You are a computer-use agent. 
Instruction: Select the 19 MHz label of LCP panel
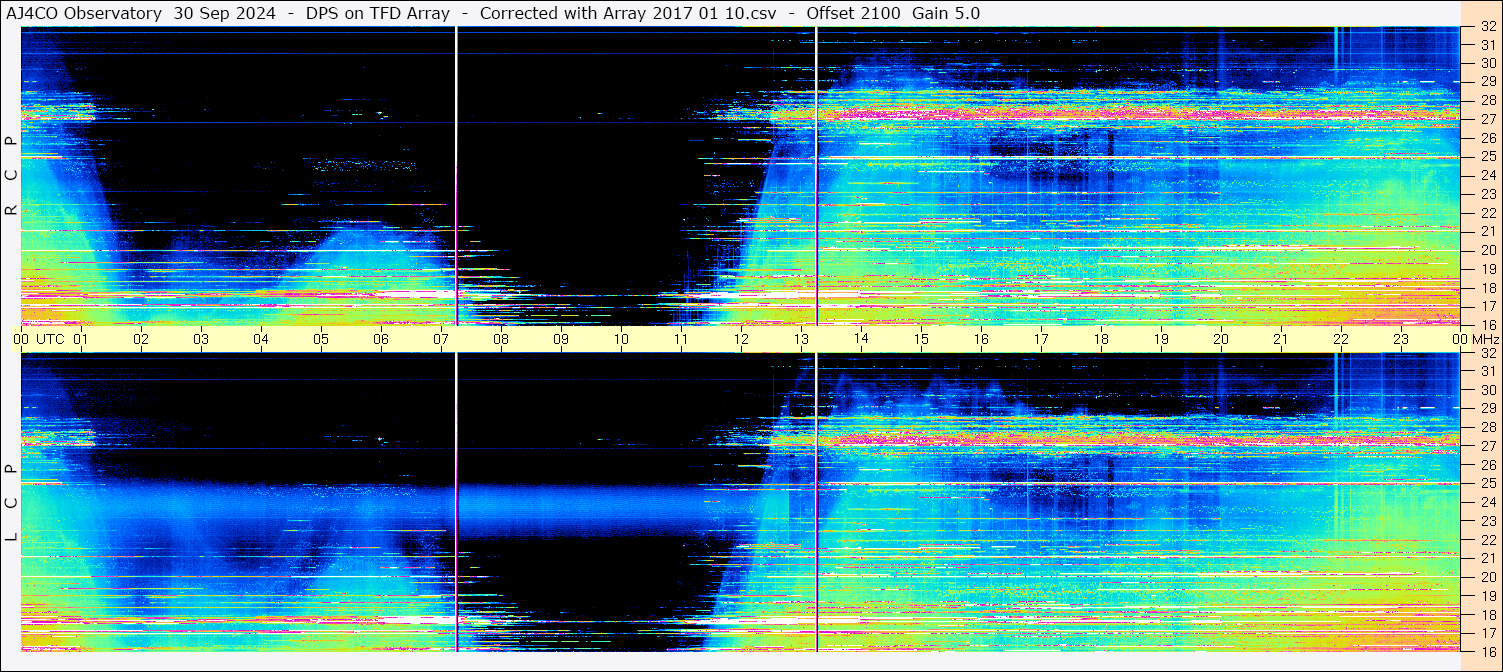point(1487,596)
